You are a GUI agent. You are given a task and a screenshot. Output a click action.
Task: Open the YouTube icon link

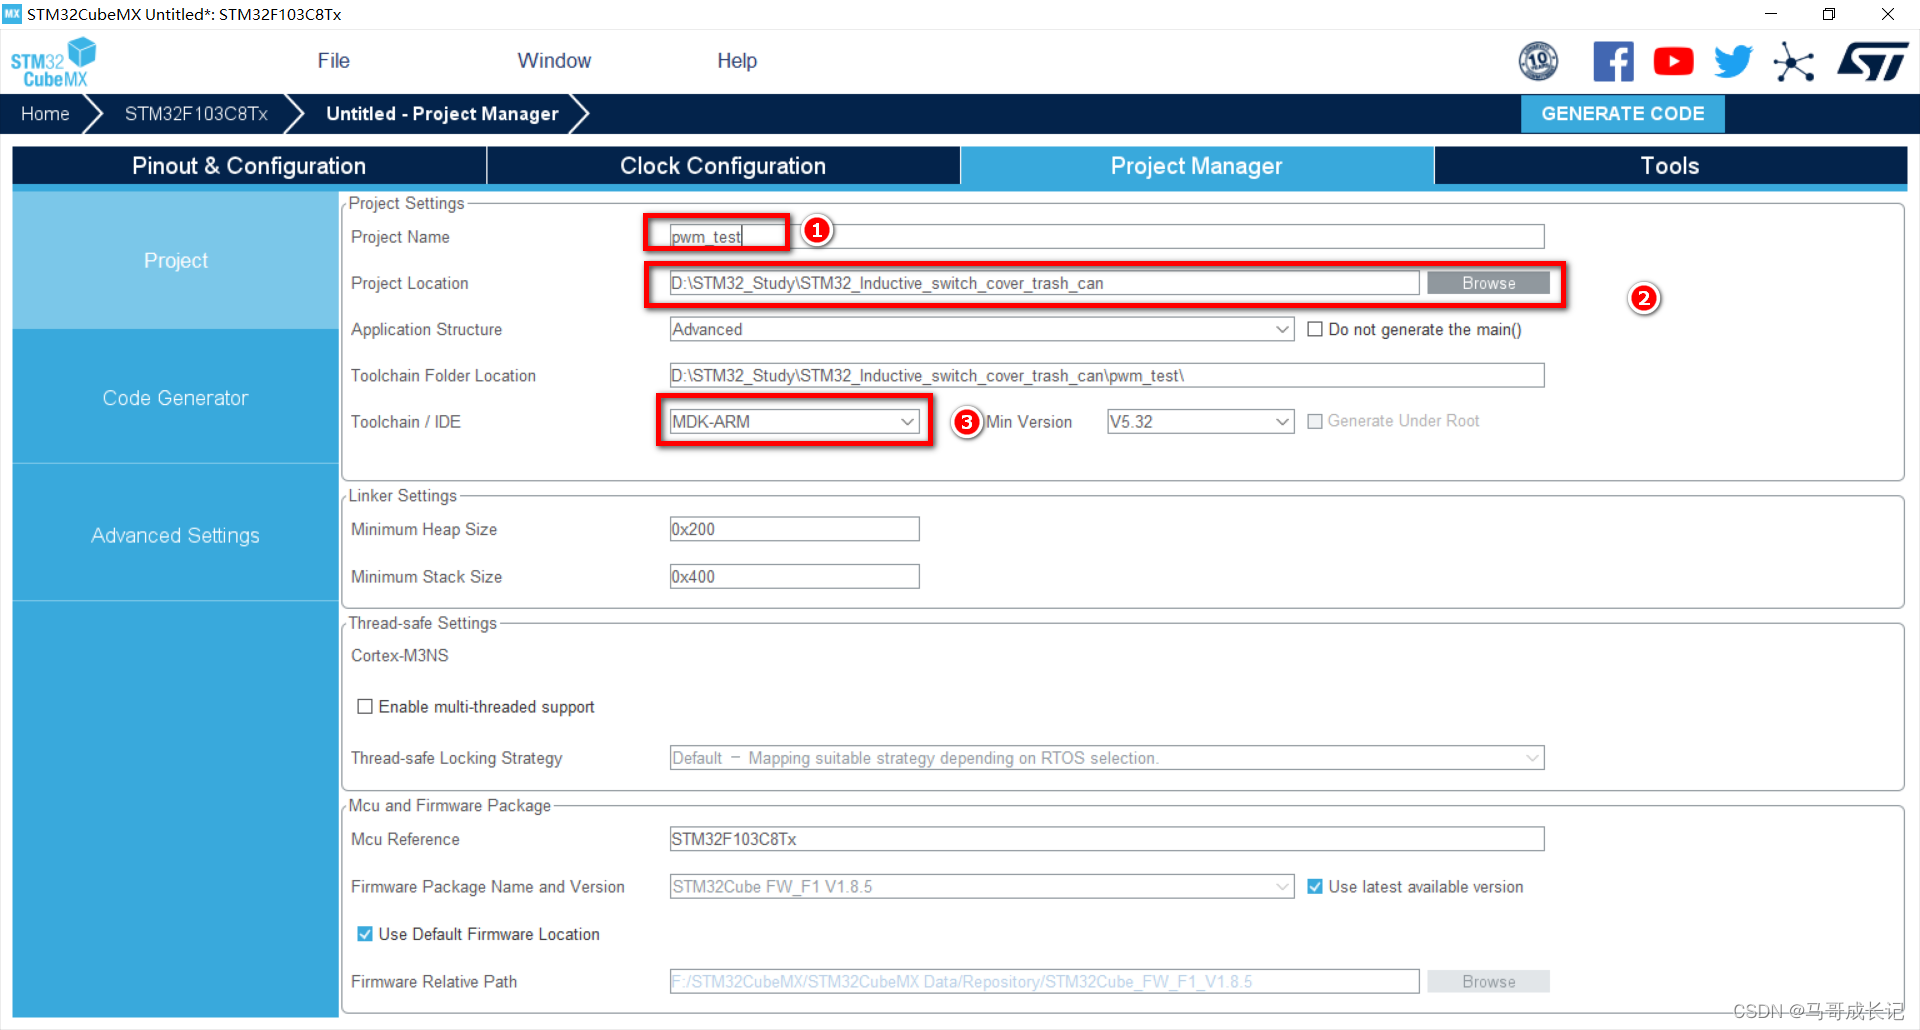point(1673,61)
